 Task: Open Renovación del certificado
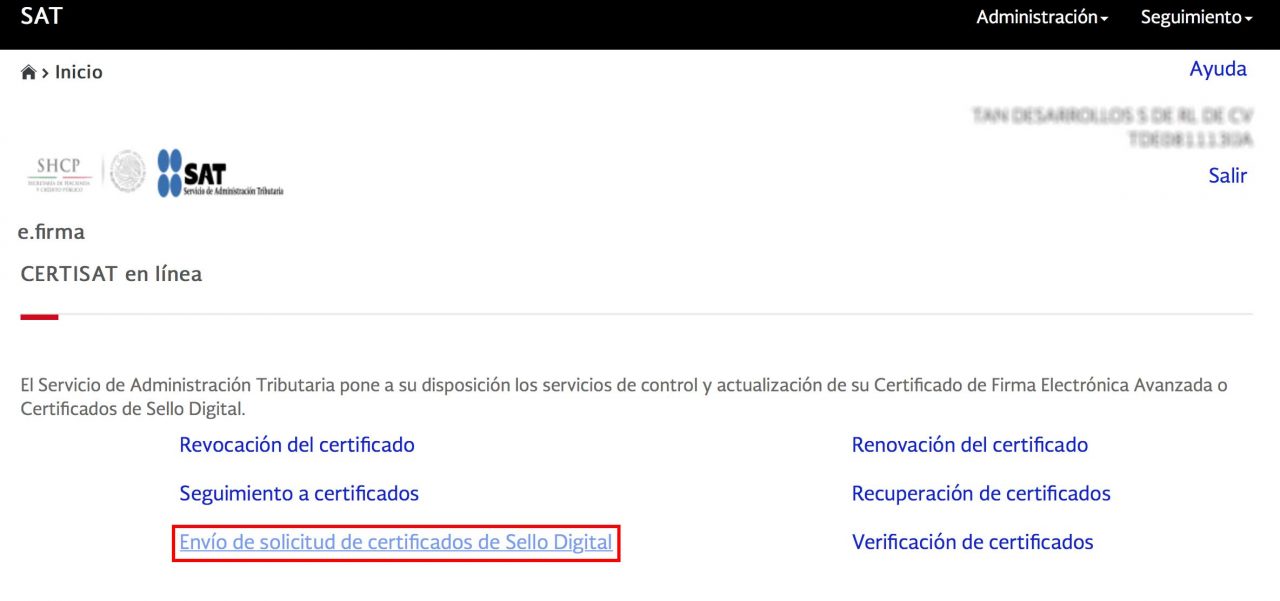970,445
